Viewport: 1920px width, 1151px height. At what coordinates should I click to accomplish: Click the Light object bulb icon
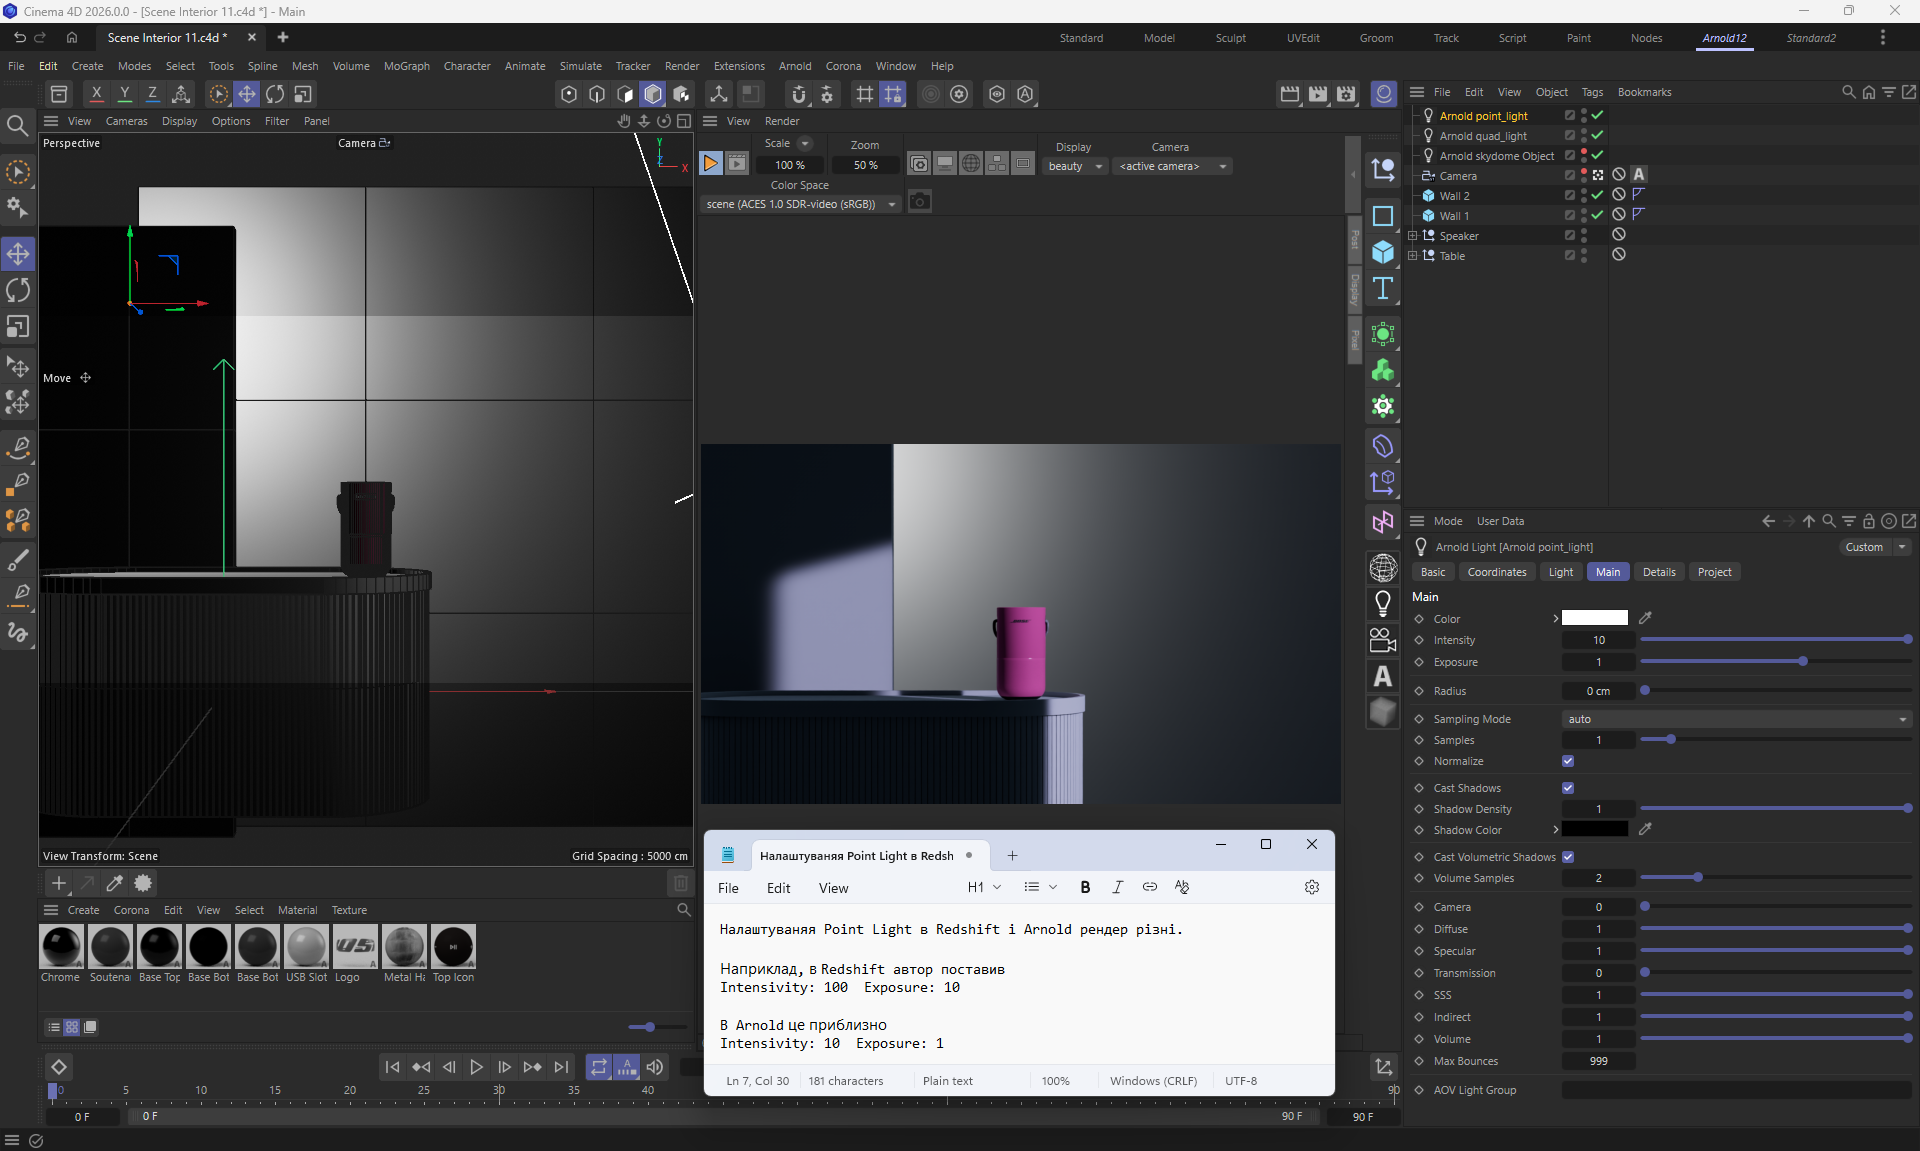click(x=1383, y=603)
